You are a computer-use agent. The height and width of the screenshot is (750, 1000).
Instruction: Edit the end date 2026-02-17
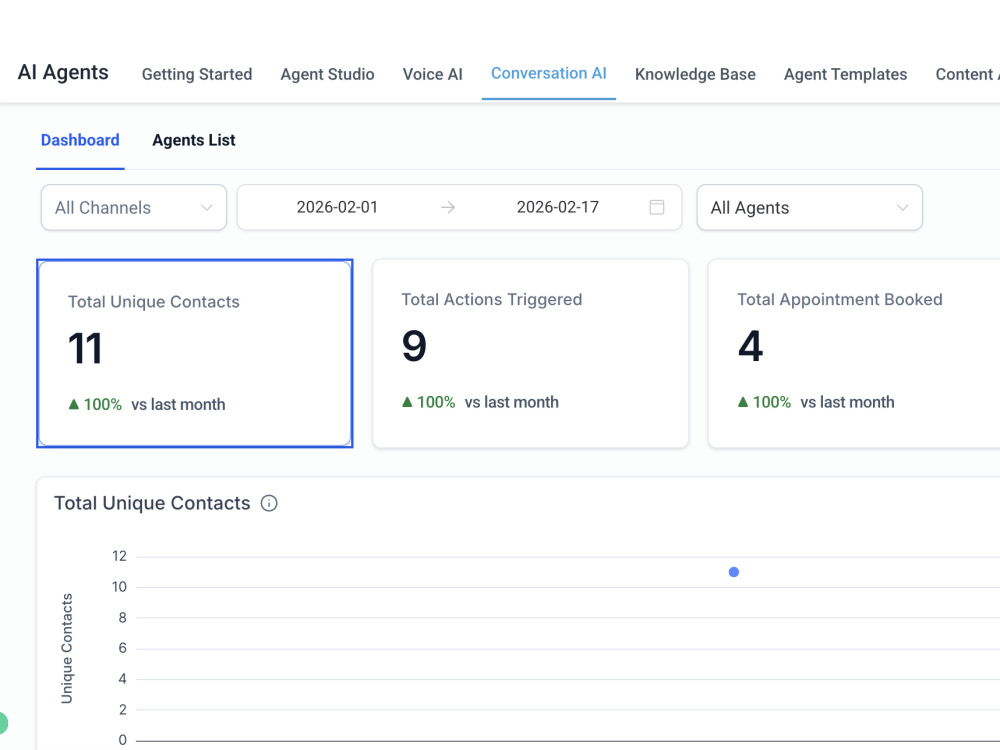pos(557,207)
